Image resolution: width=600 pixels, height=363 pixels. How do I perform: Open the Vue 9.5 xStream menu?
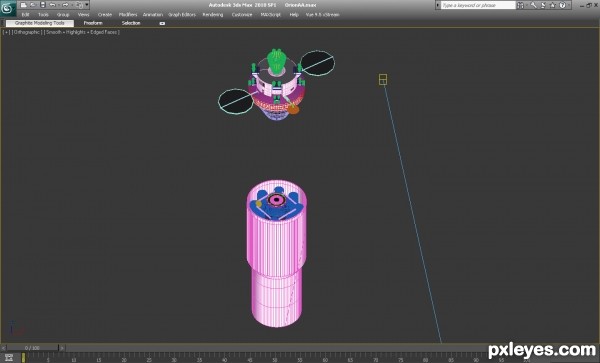(x=322, y=15)
